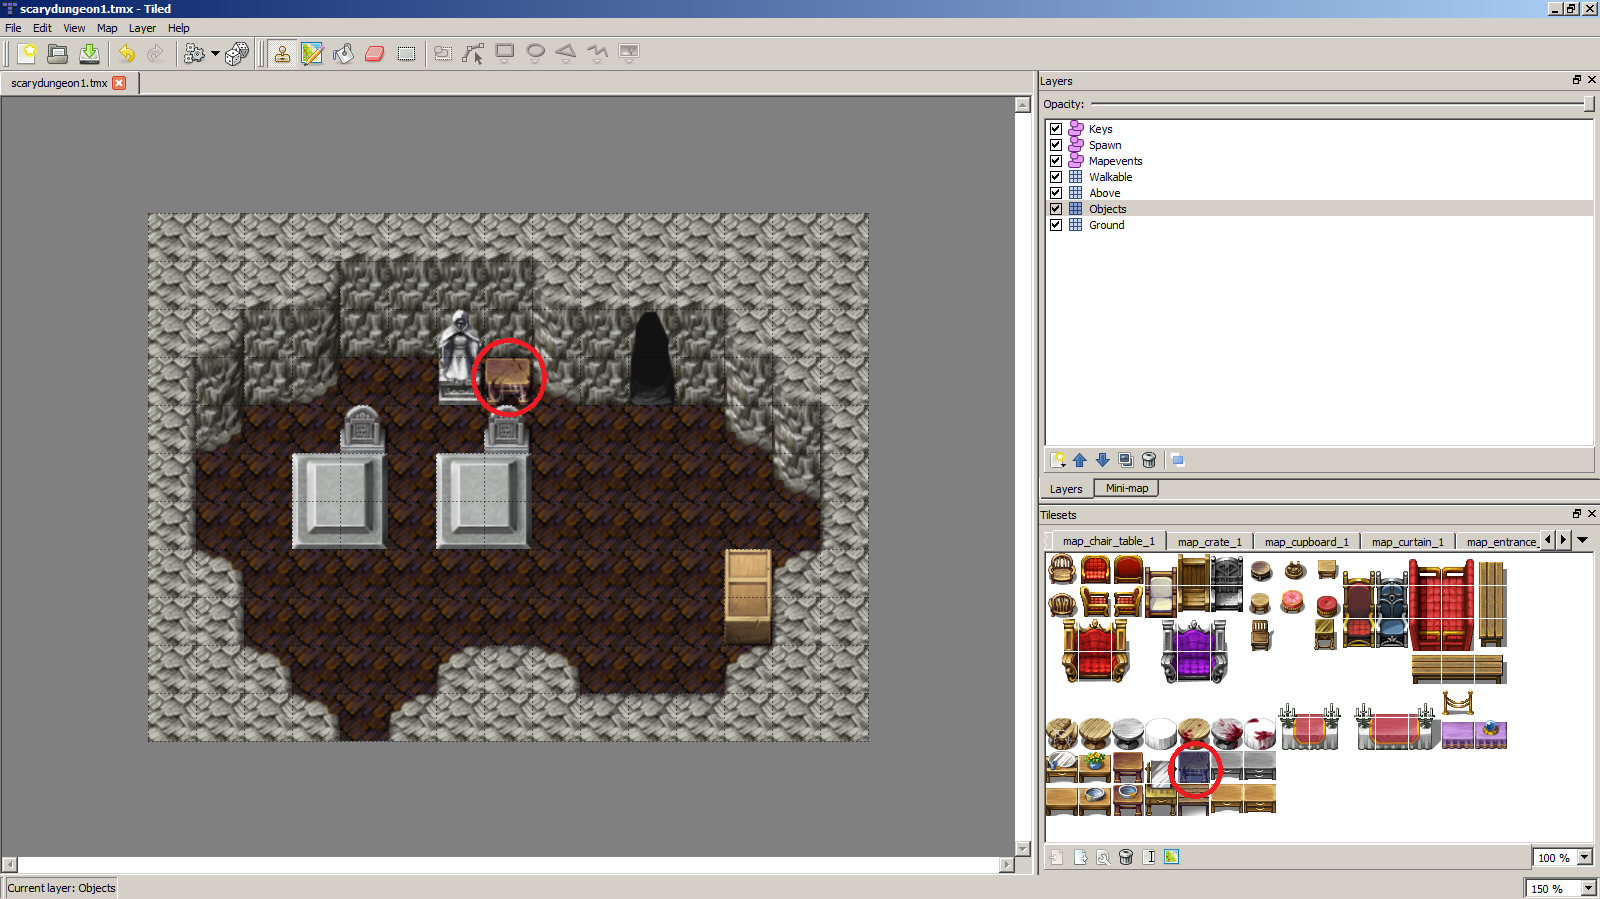
Task: Toggle visibility of Mapevents layer
Action: point(1056,161)
